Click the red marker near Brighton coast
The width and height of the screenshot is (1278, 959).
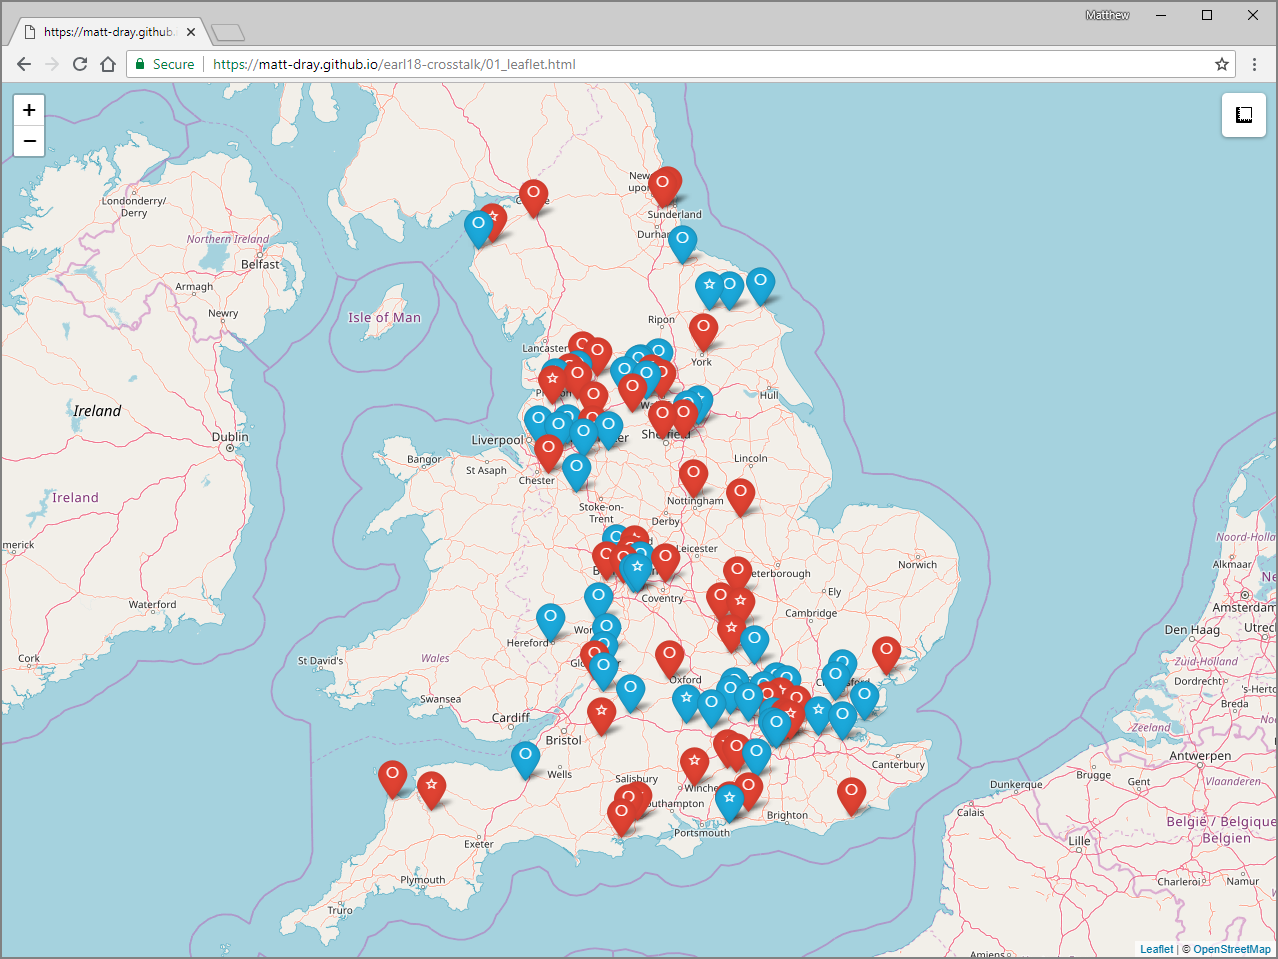[x=851, y=796]
